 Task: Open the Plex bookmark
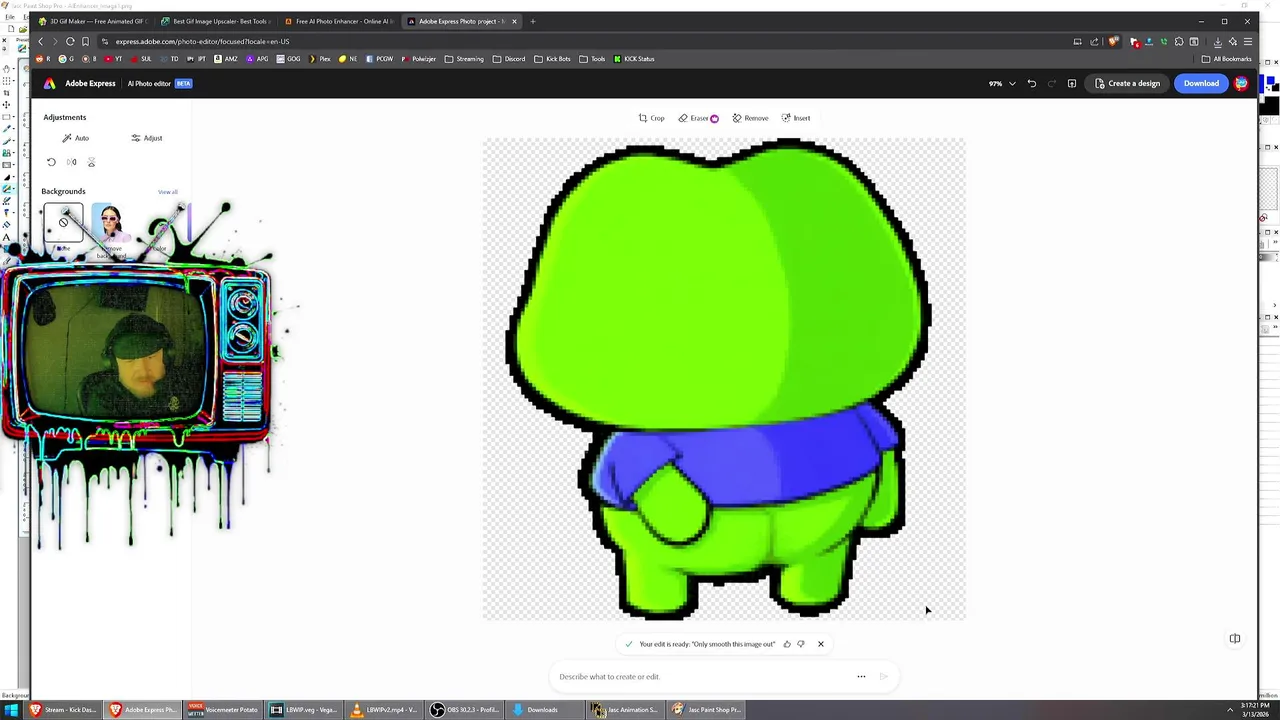(320, 59)
